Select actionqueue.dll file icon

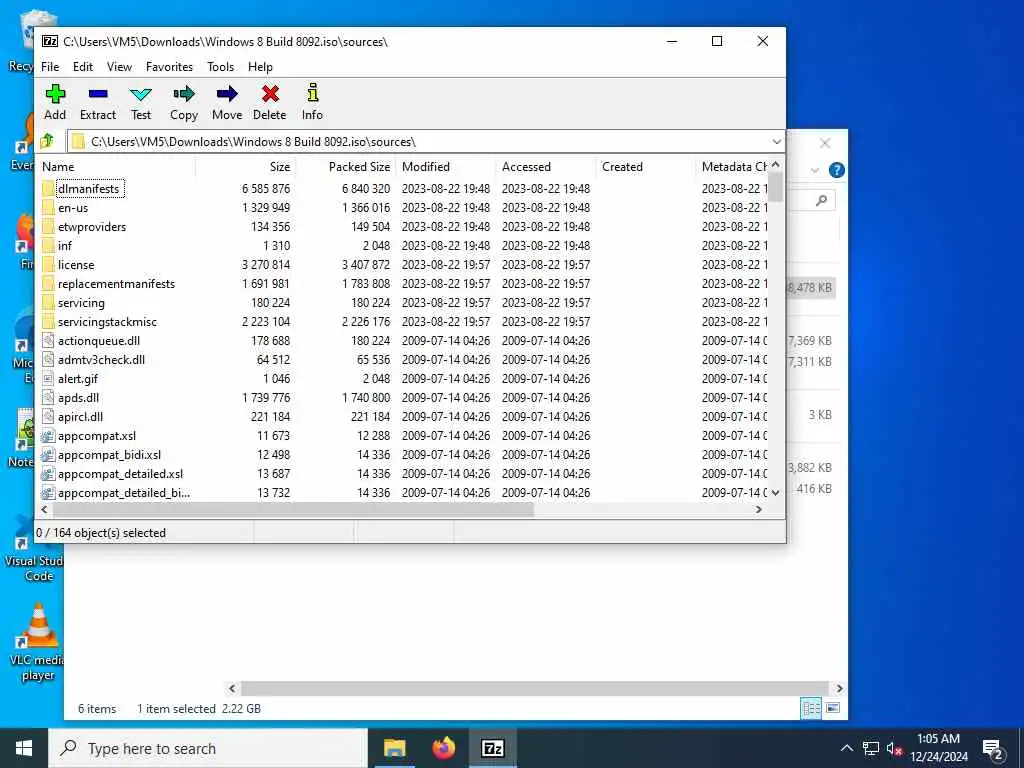pyautogui.click(x=48, y=340)
